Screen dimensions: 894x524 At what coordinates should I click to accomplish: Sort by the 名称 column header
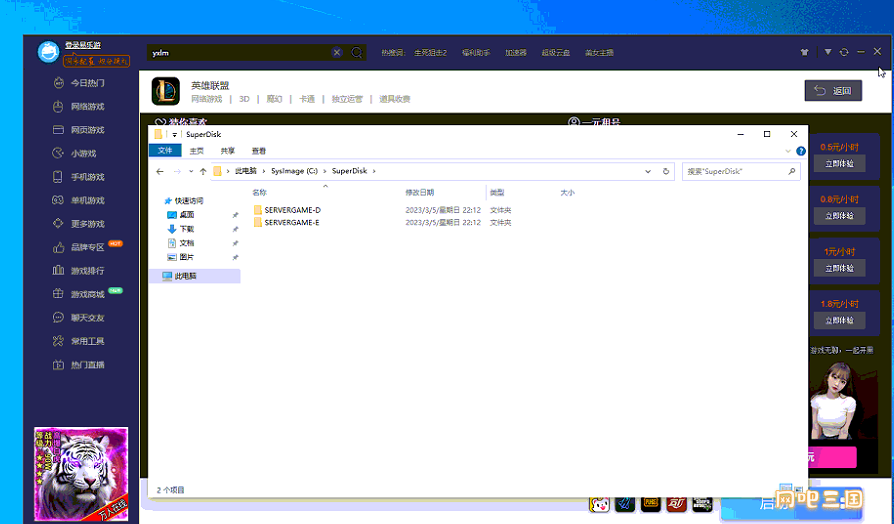coord(260,193)
